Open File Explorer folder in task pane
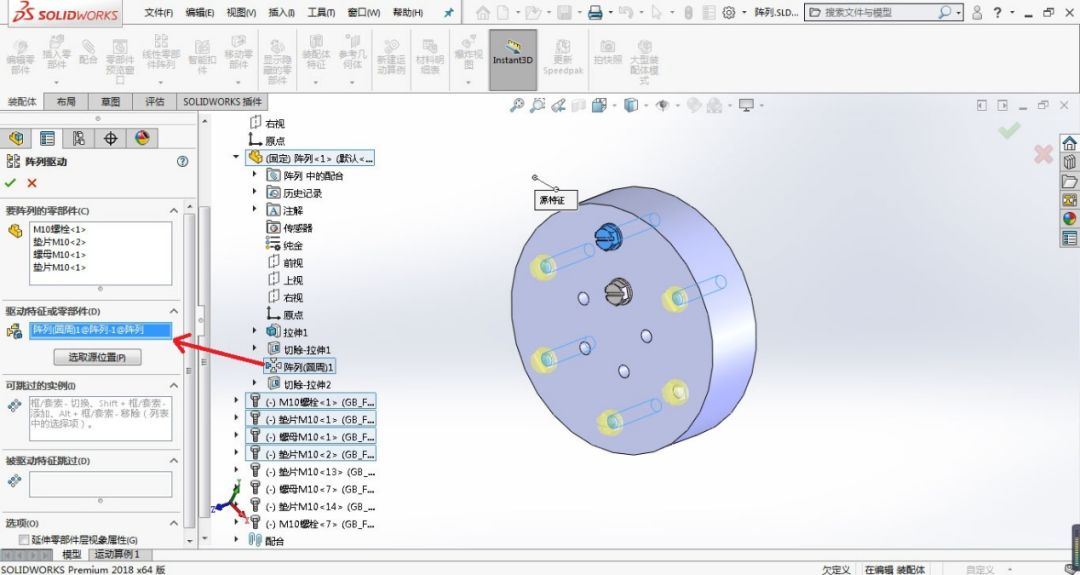The height and width of the screenshot is (575, 1080). [1069, 181]
